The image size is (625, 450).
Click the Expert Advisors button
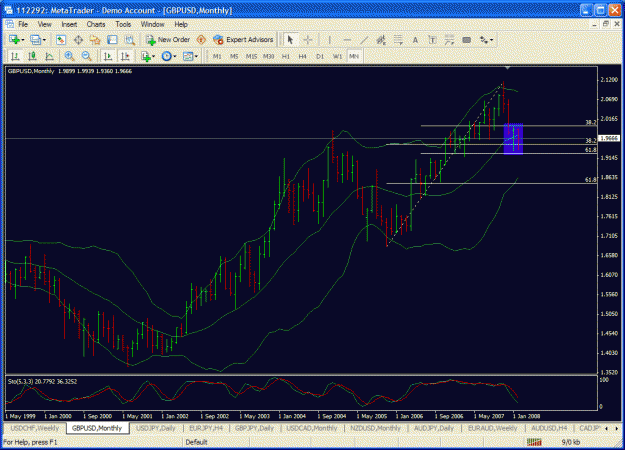[x=243, y=40]
